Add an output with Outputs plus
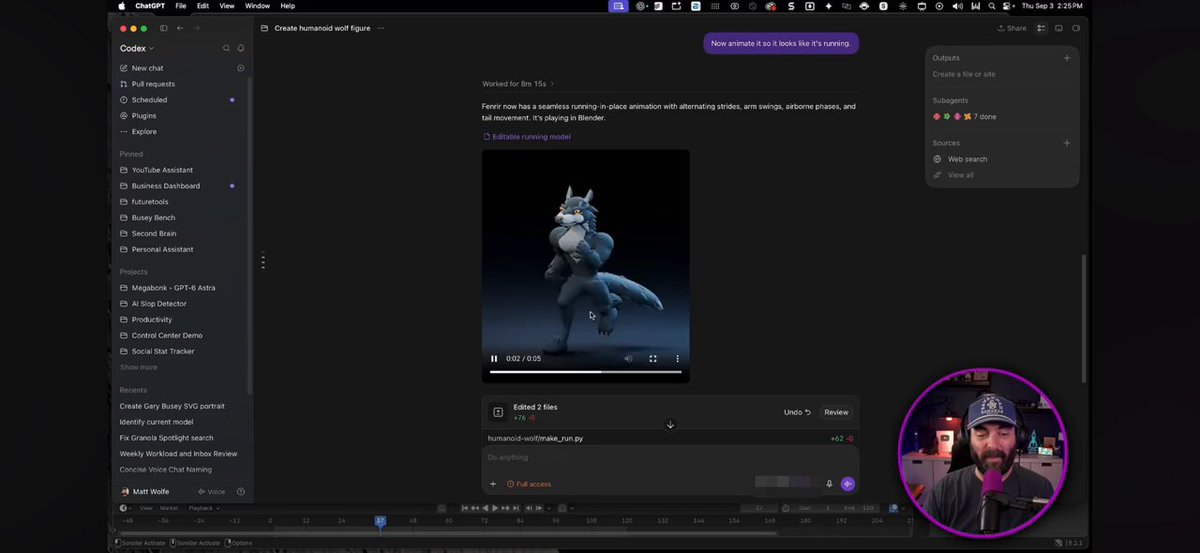This screenshot has height=553, width=1200. tap(1067, 58)
